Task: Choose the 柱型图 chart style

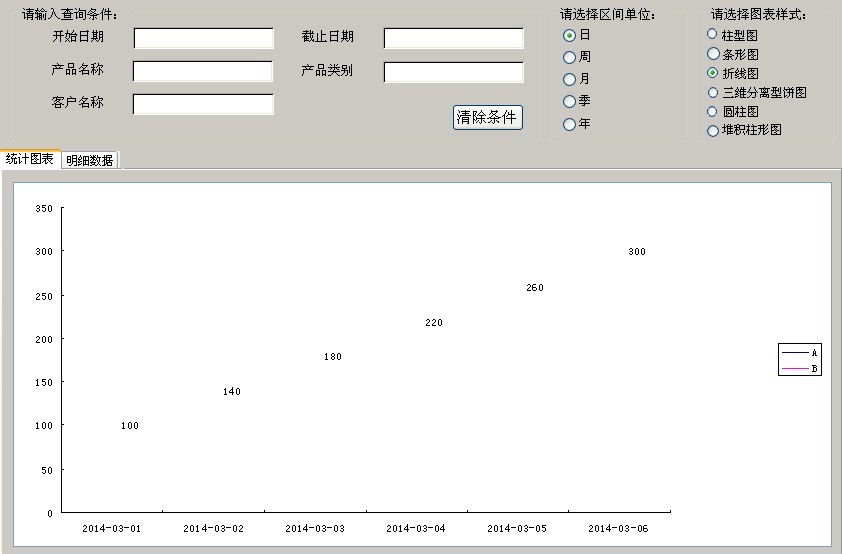Action: point(713,34)
